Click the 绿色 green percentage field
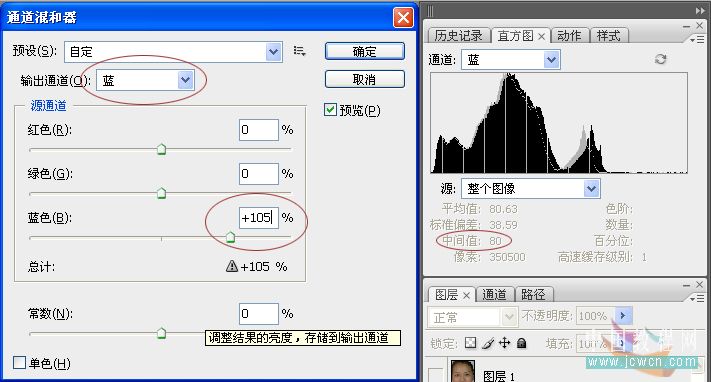This screenshot has height=382, width=711. [258, 174]
